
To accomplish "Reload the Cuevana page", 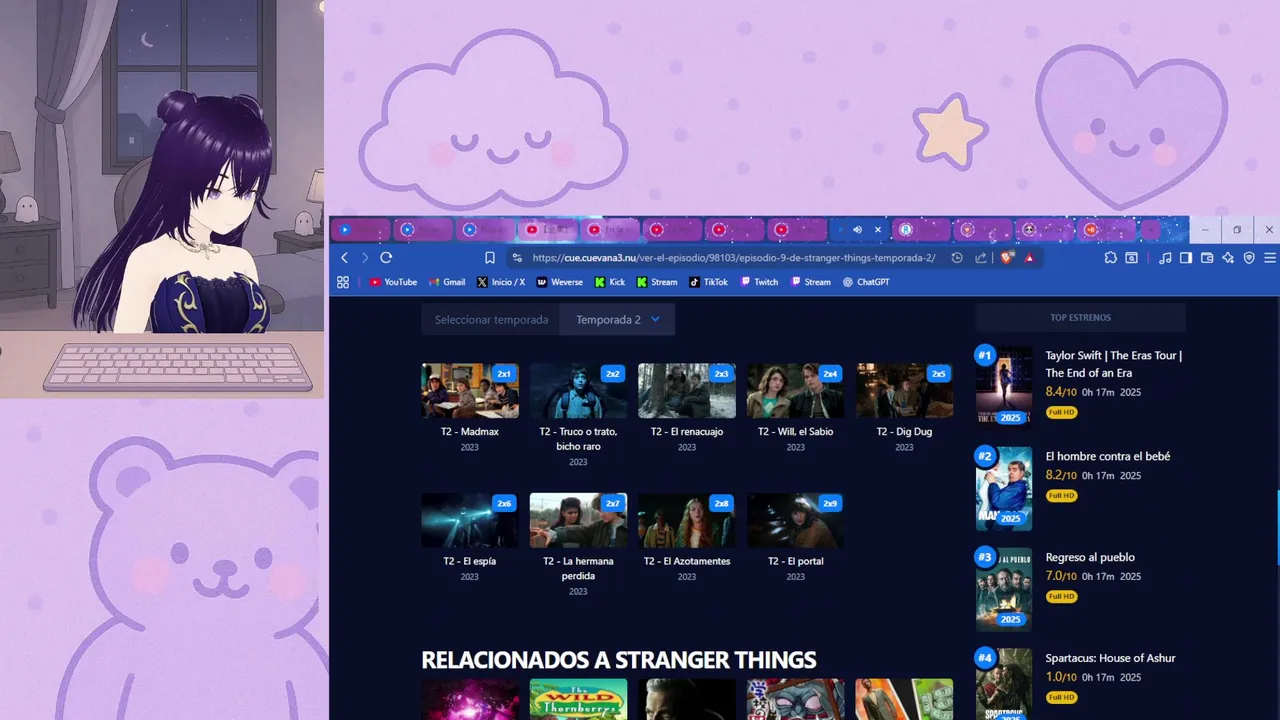I will (x=386, y=258).
